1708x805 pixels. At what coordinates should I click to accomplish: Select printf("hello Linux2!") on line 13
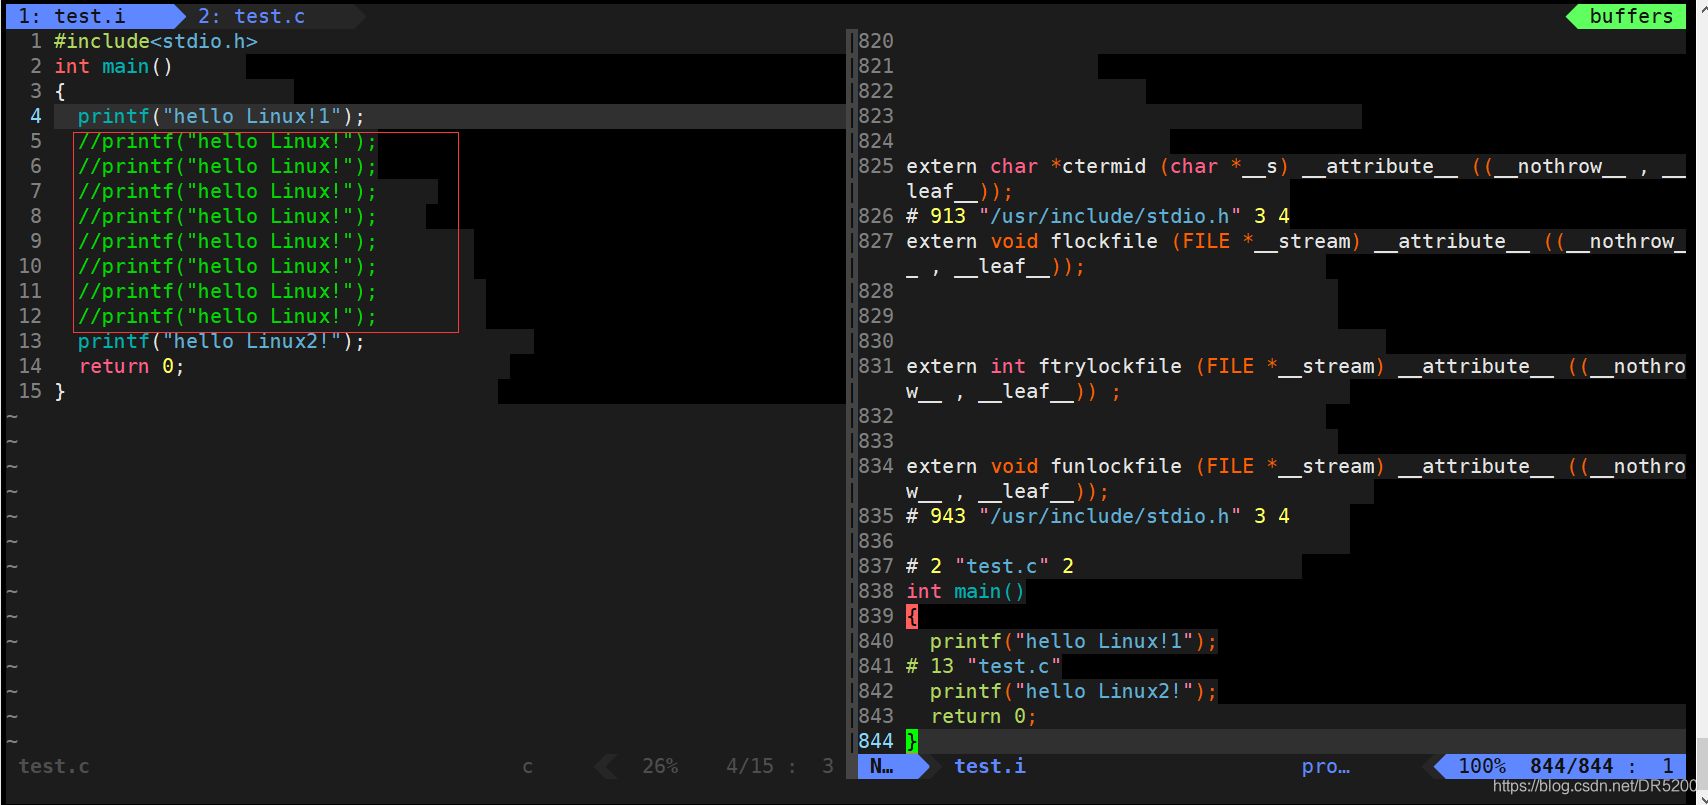pyautogui.click(x=221, y=341)
